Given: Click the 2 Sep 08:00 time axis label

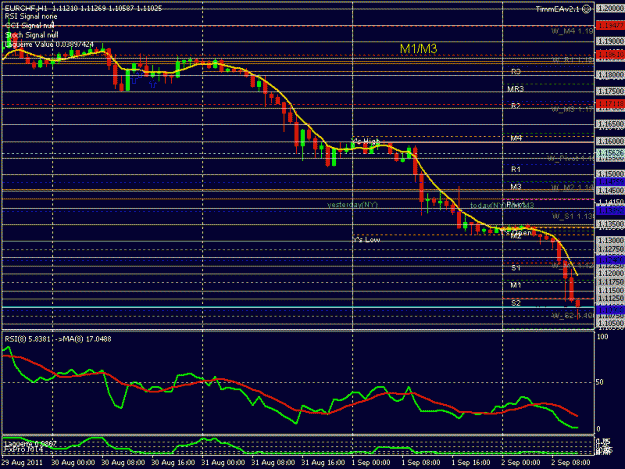Looking at the screenshot, I should point(571,463).
